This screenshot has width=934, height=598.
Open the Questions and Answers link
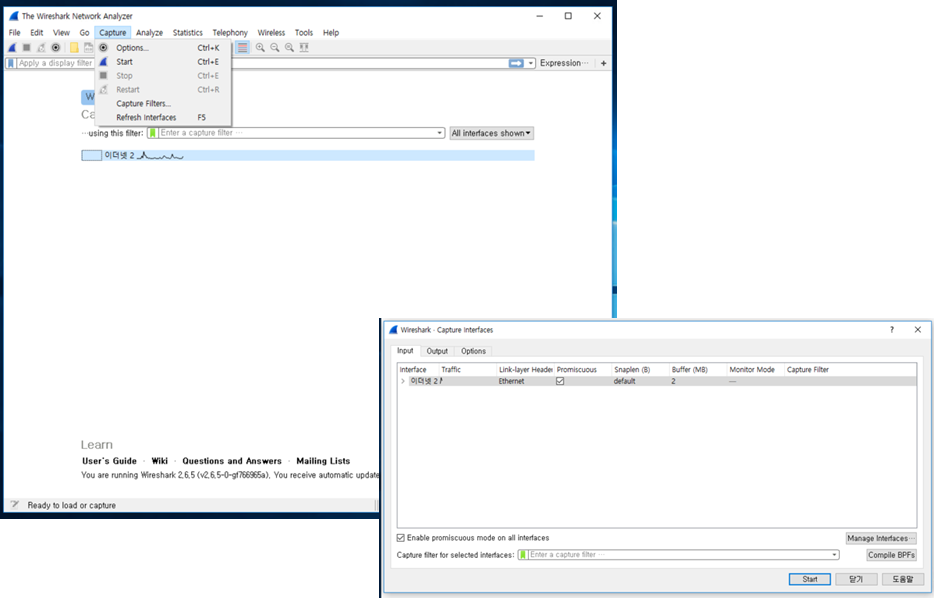[x=232, y=461]
